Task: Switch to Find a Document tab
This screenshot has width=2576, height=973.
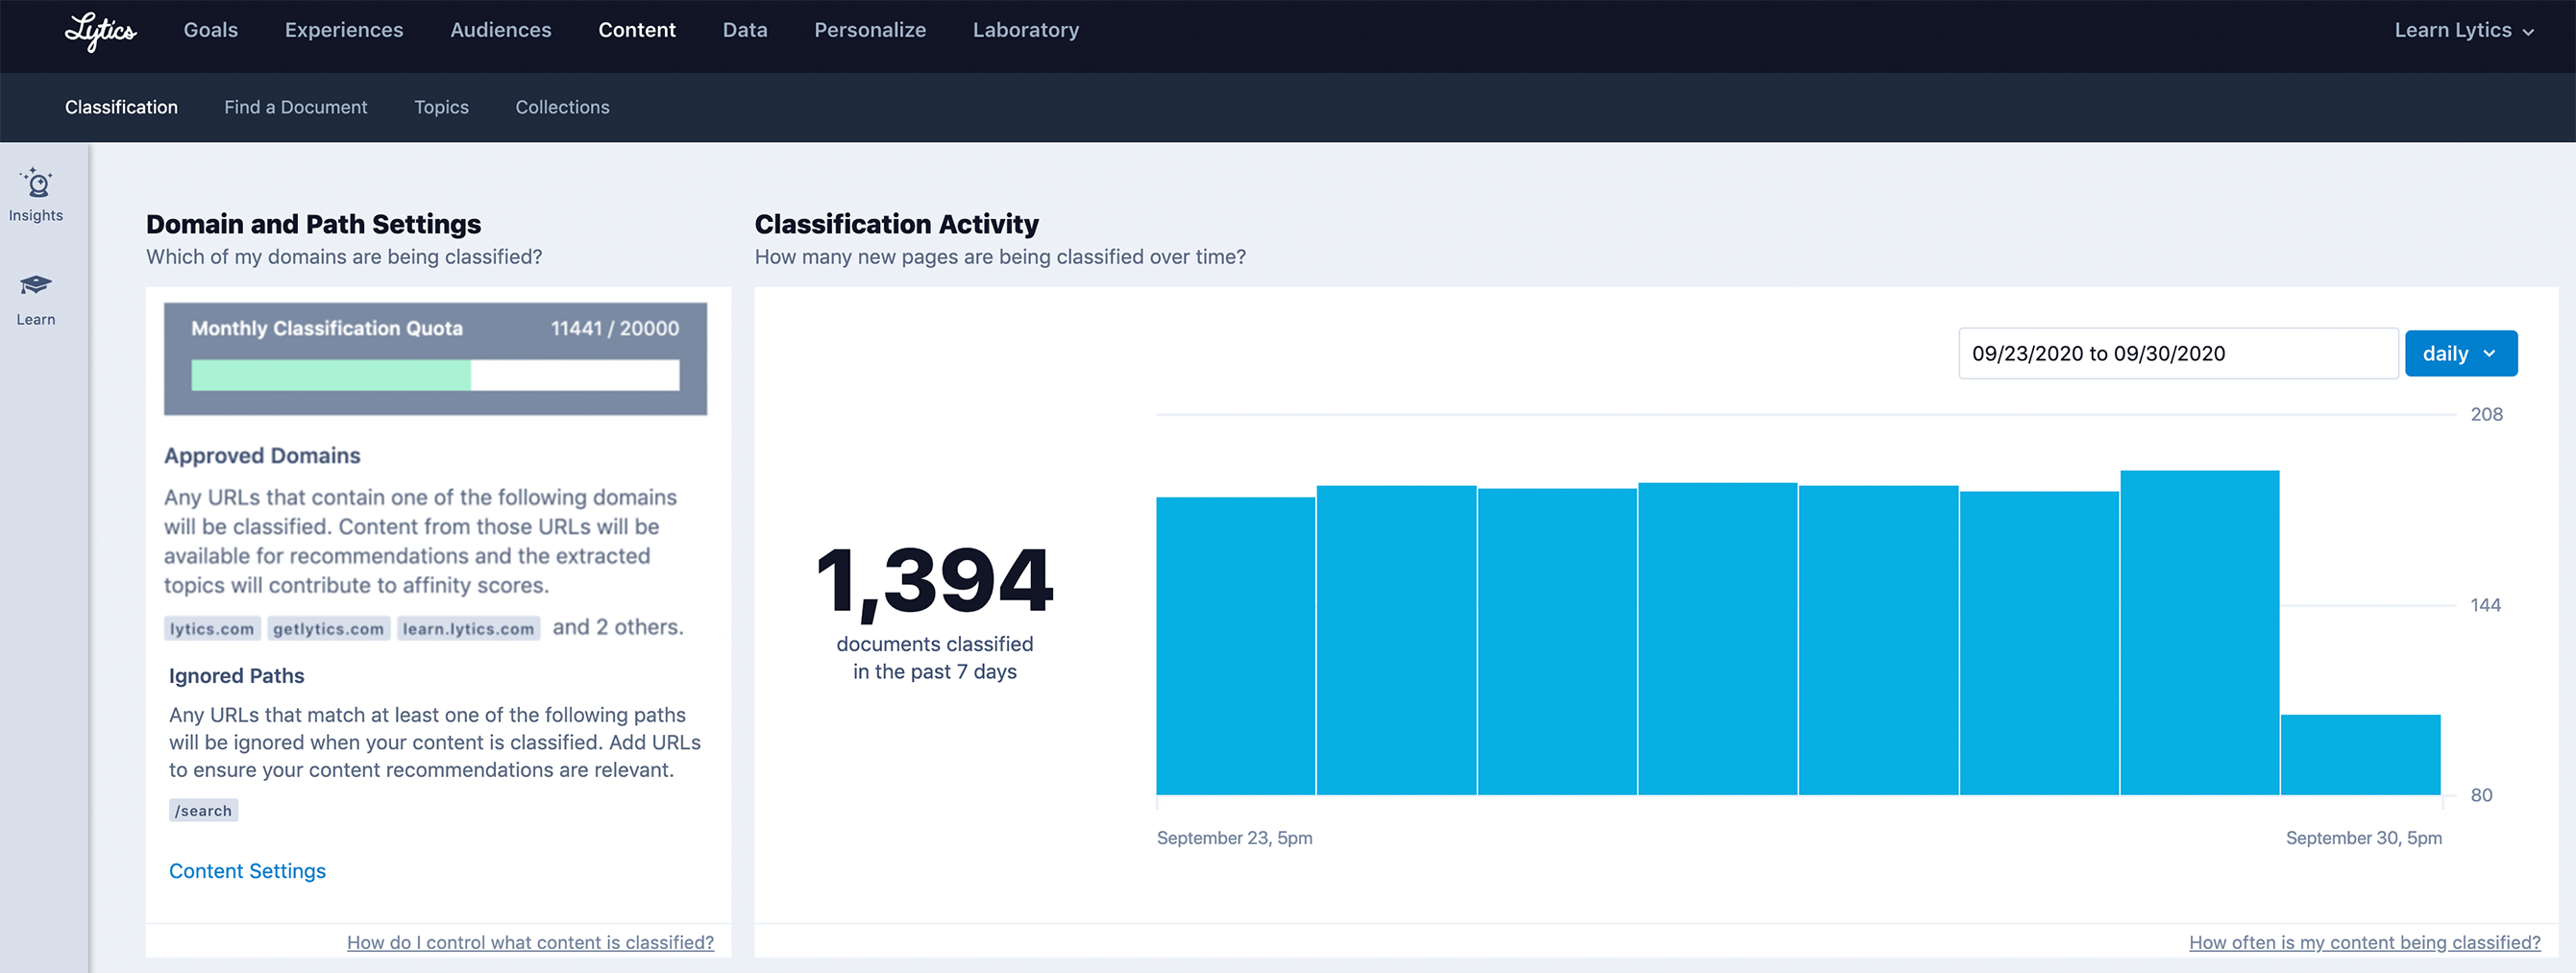Action: click(x=296, y=107)
